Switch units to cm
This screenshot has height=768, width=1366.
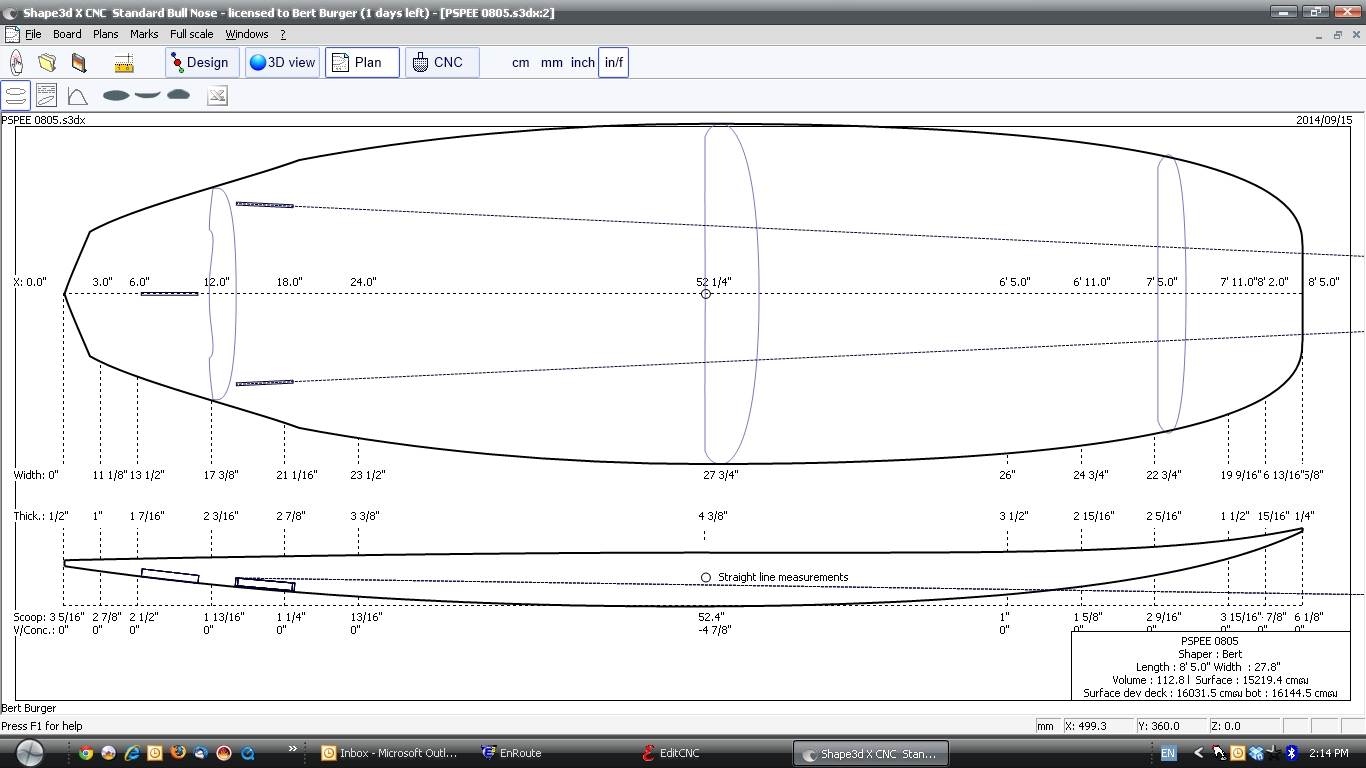coord(520,62)
